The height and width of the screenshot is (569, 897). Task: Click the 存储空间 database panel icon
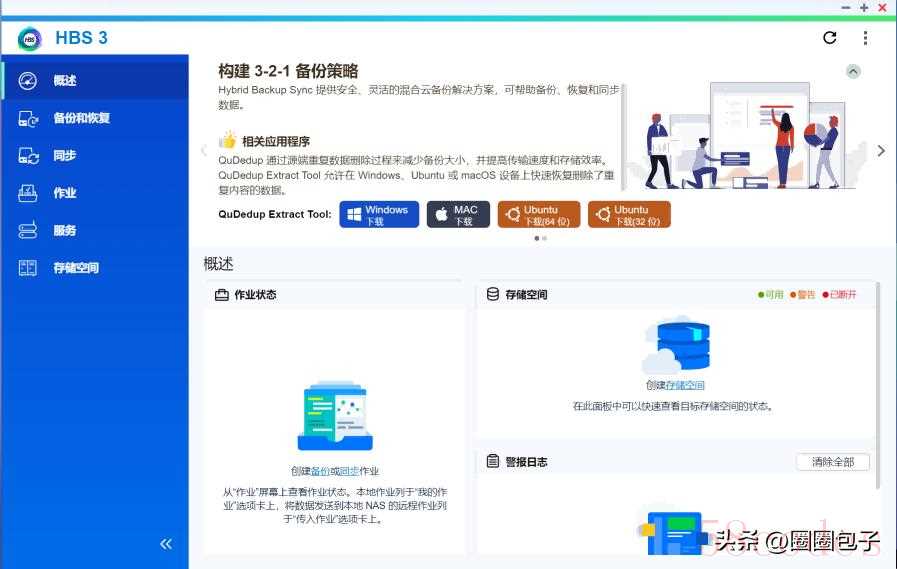point(493,294)
